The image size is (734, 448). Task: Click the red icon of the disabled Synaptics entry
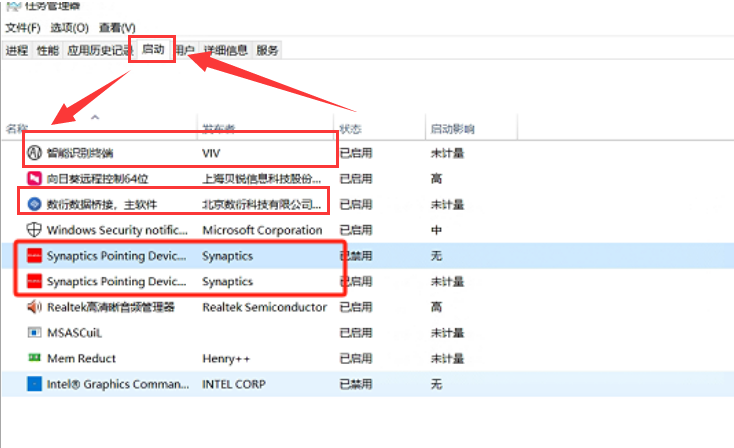tap(34, 256)
